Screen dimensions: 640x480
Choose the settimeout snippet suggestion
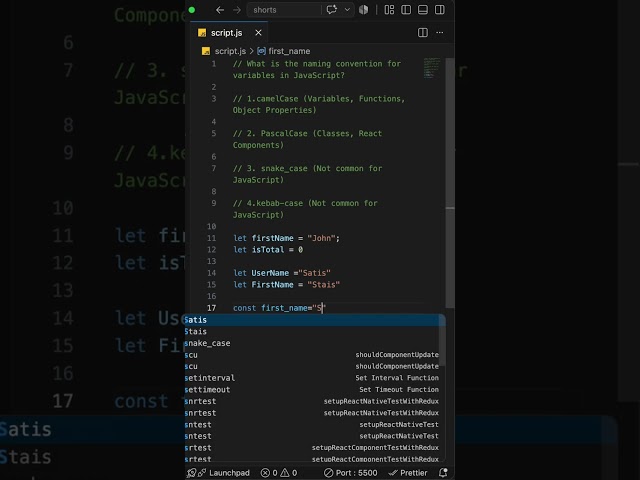[x=314, y=390]
